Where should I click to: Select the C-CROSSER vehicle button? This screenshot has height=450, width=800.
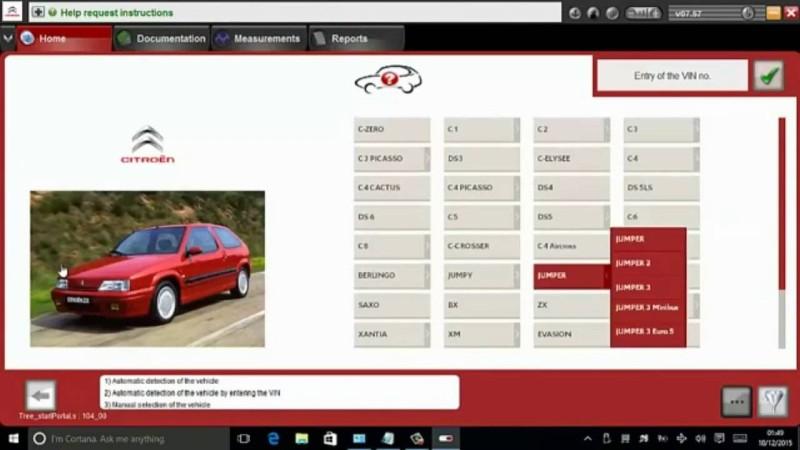click(482, 246)
